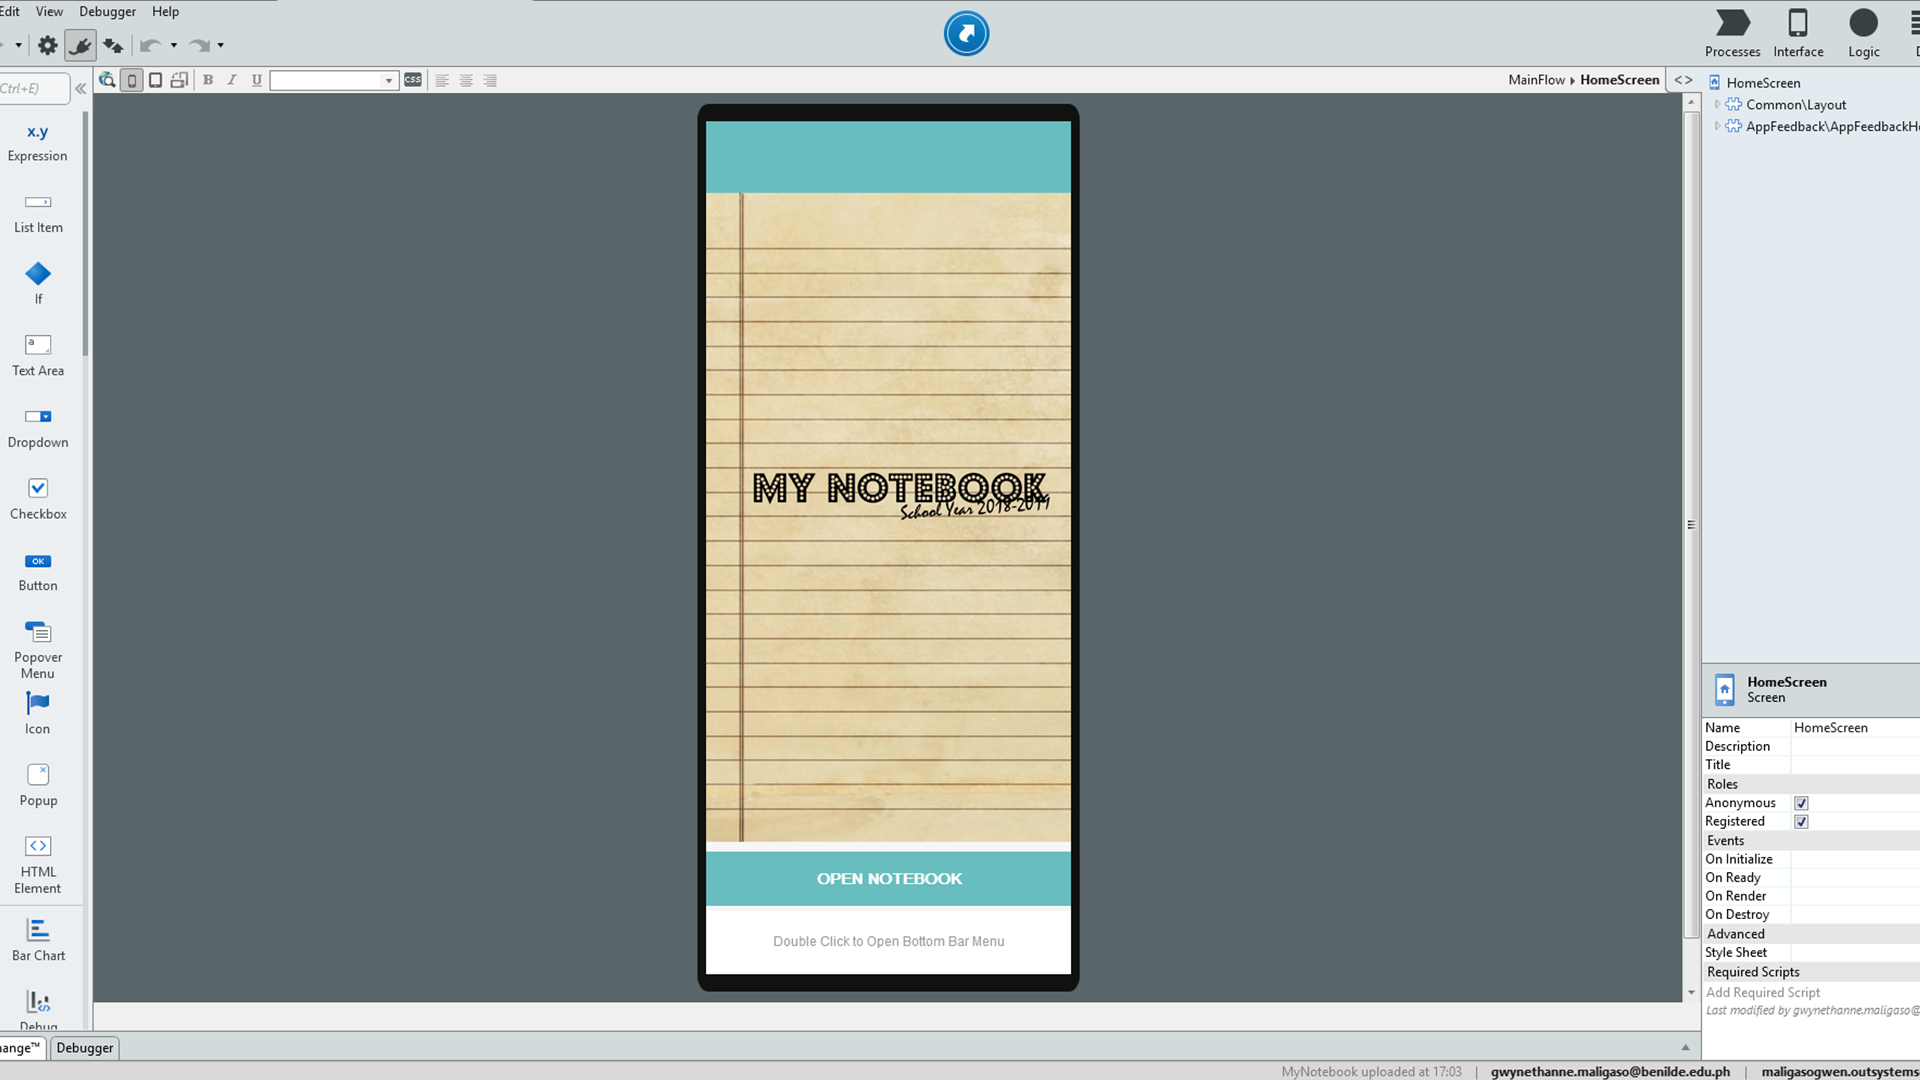The height and width of the screenshot is (1080, 1920).
Task: Click the Bottom Bar Menu placeholder
Action: tap(888, 941)
